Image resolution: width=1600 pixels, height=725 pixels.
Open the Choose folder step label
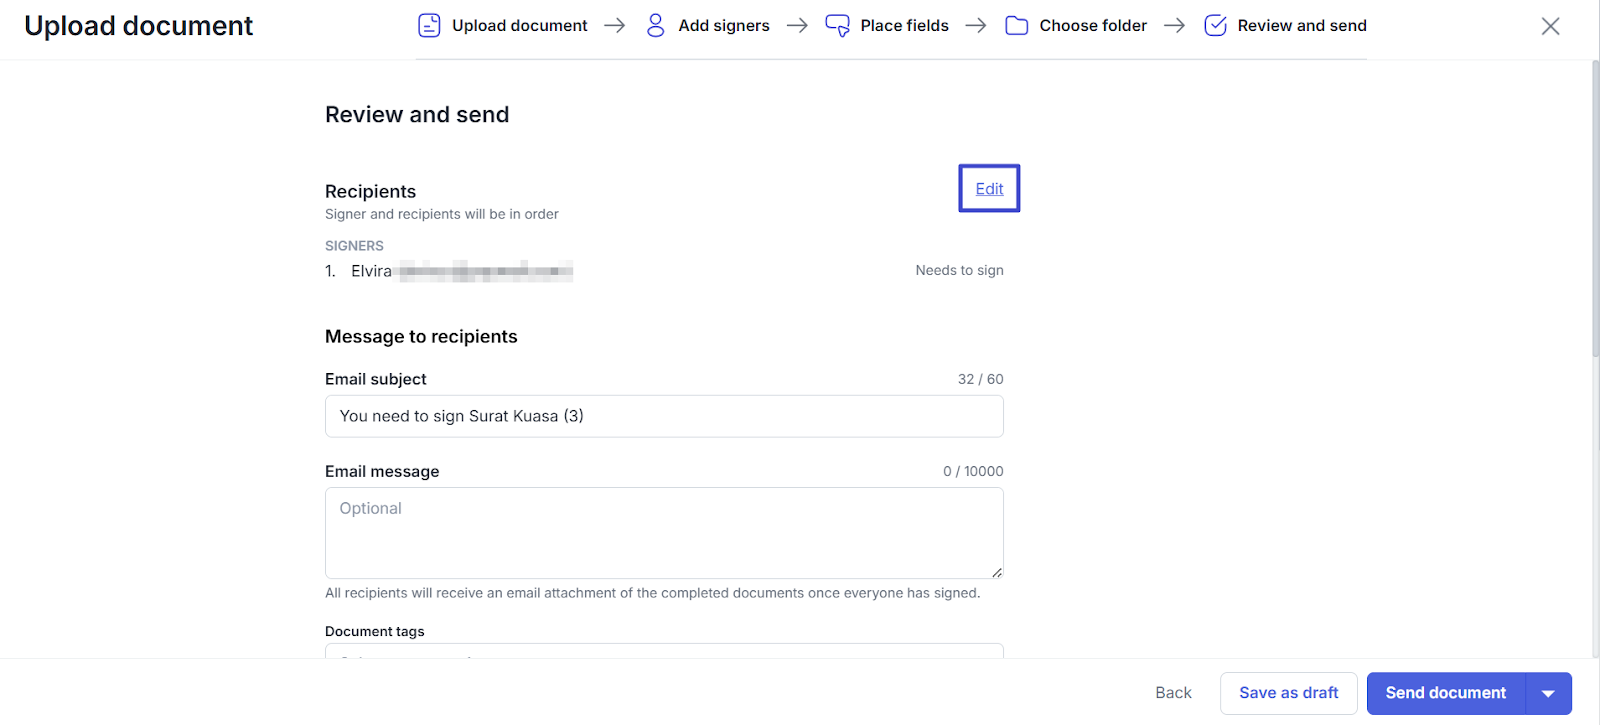(1093, 26)
